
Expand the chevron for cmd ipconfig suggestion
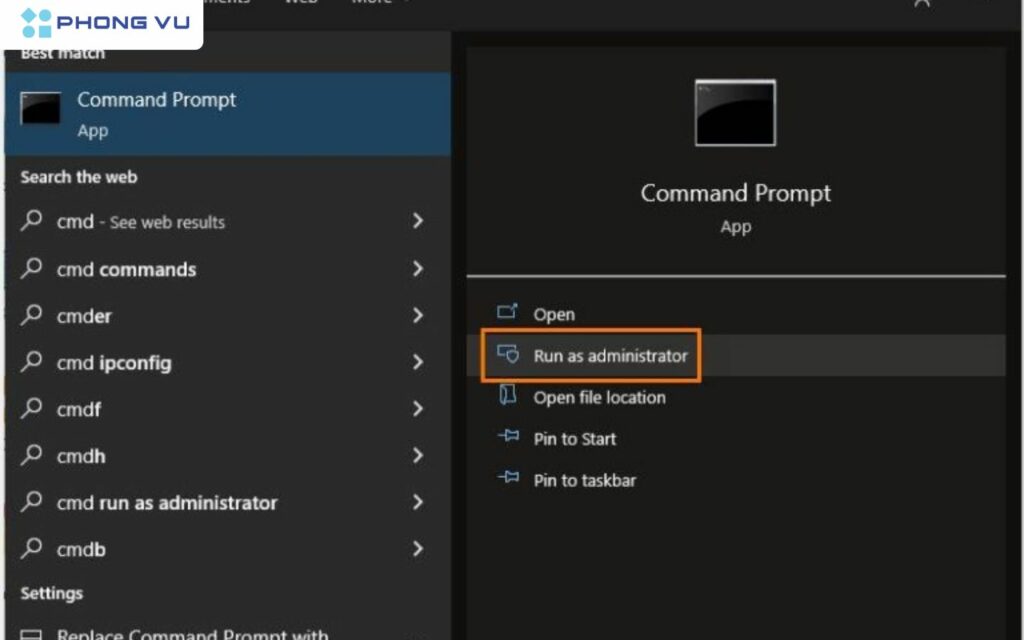coord(418,362)
